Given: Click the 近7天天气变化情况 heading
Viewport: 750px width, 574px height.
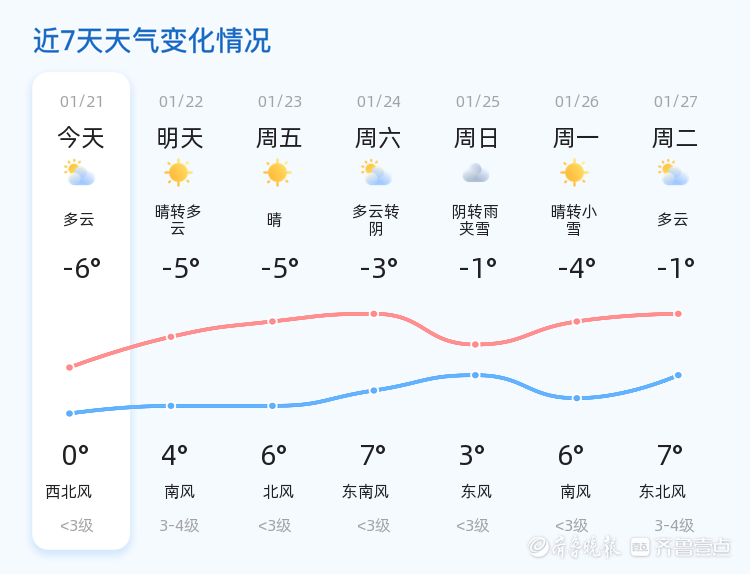Looking at the screenshot, I should pos(152,41).
